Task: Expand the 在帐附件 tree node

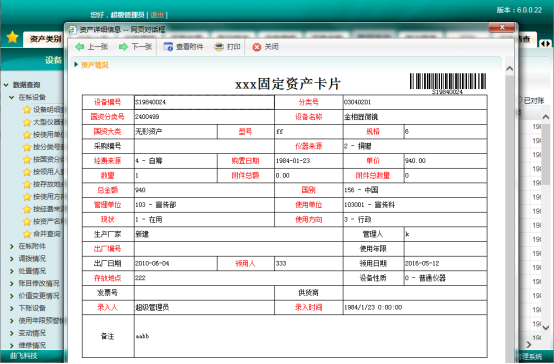Action: (12, 246)
